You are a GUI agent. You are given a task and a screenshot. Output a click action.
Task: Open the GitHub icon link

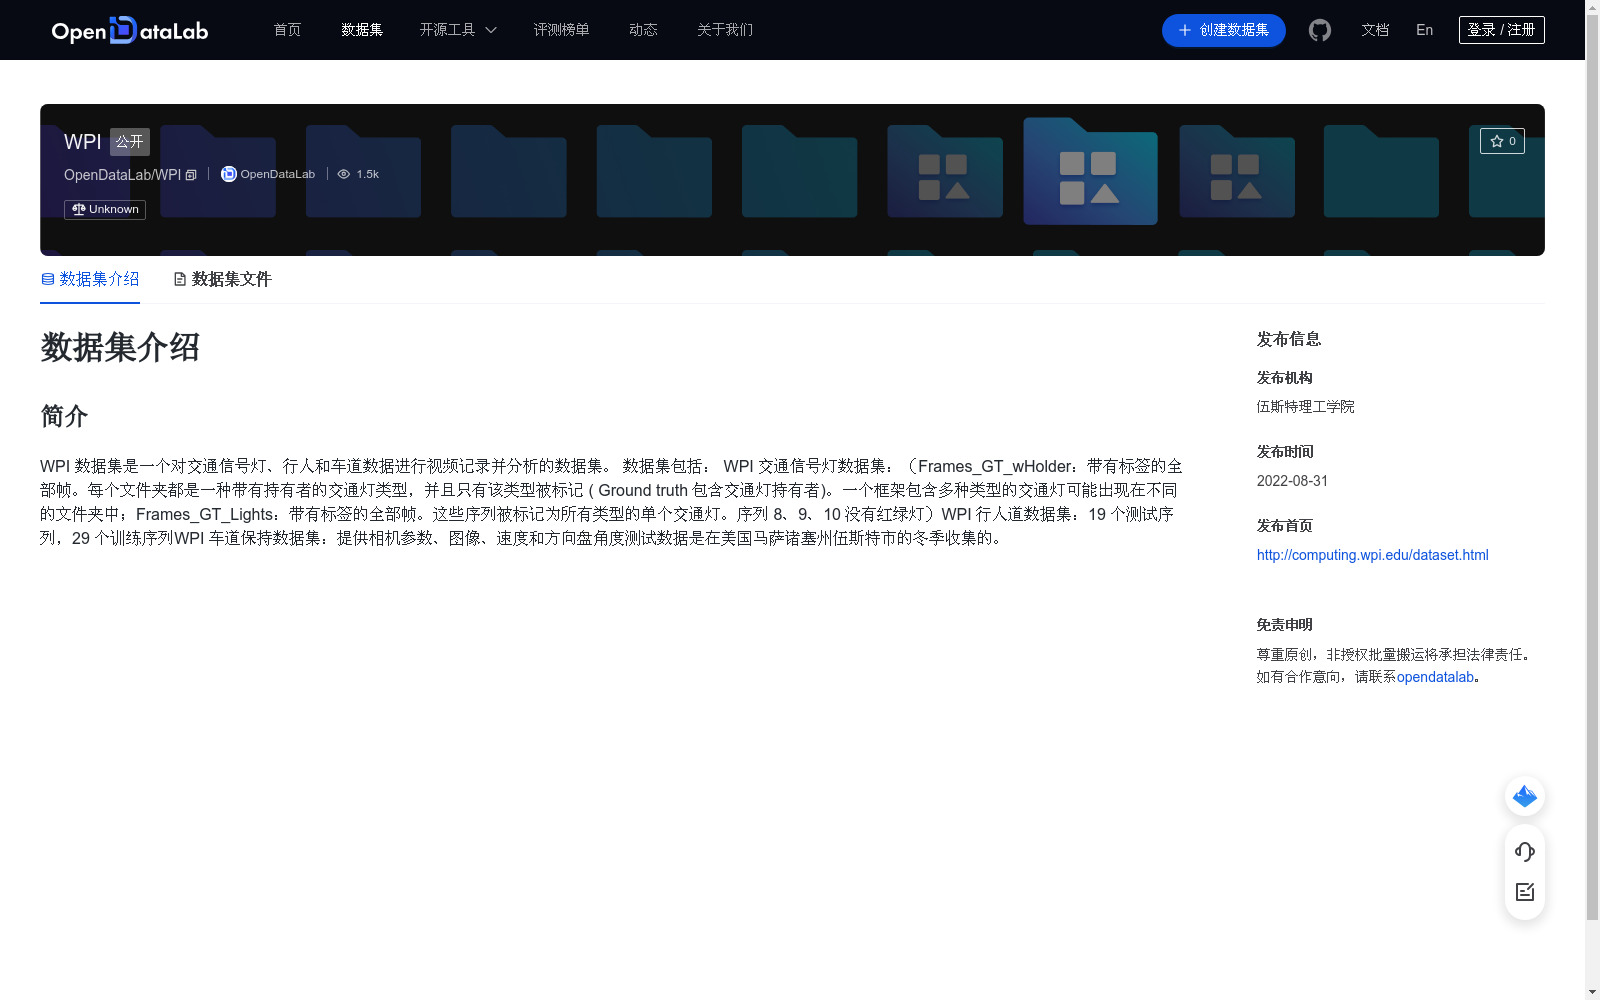point(1320,30)
